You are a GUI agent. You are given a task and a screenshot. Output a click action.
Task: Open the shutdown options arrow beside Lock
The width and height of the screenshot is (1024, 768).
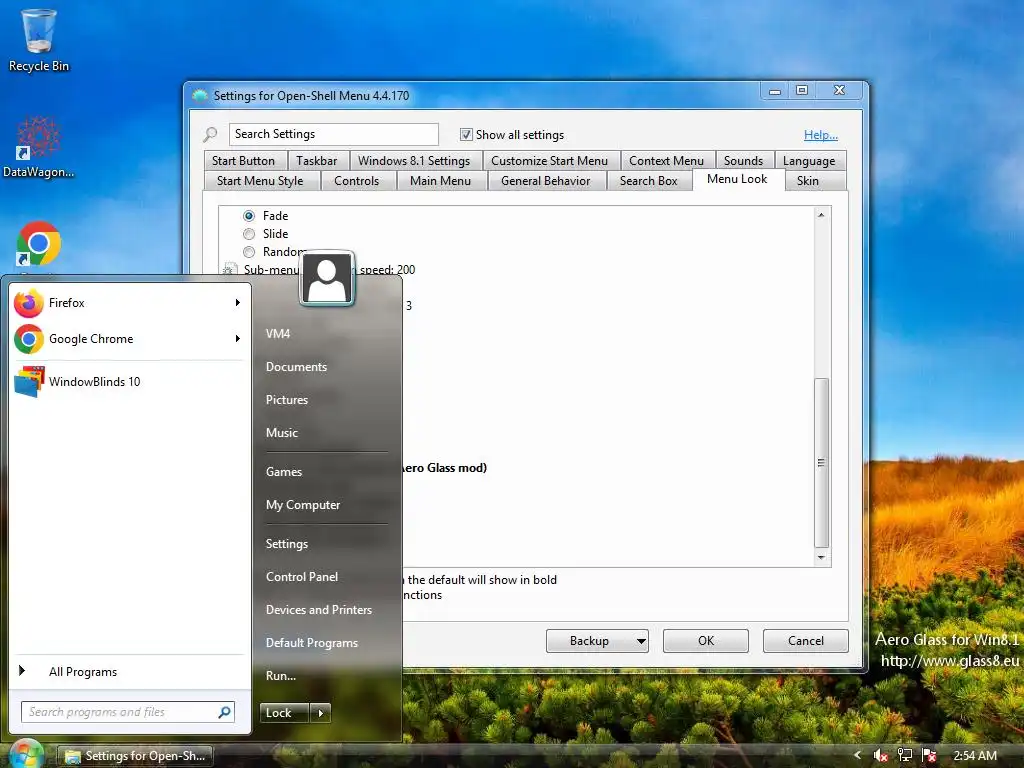point(320,713)
